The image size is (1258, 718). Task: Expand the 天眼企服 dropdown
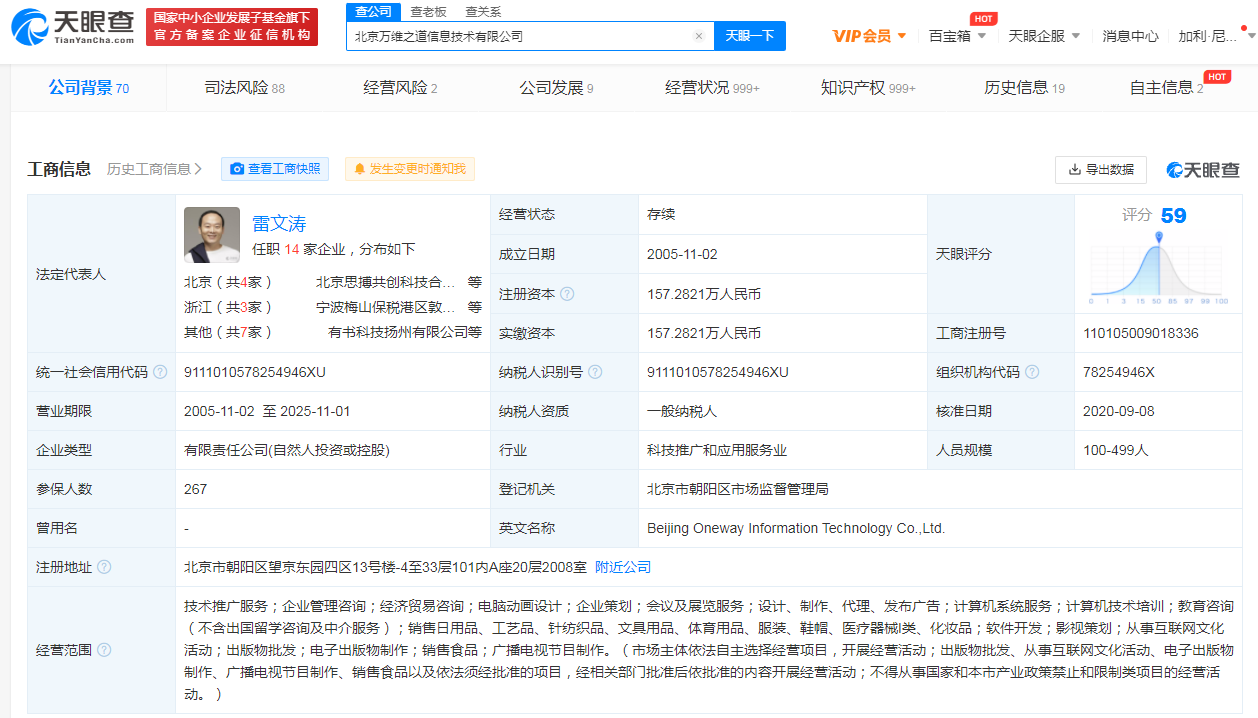[x=1043, y=36]
